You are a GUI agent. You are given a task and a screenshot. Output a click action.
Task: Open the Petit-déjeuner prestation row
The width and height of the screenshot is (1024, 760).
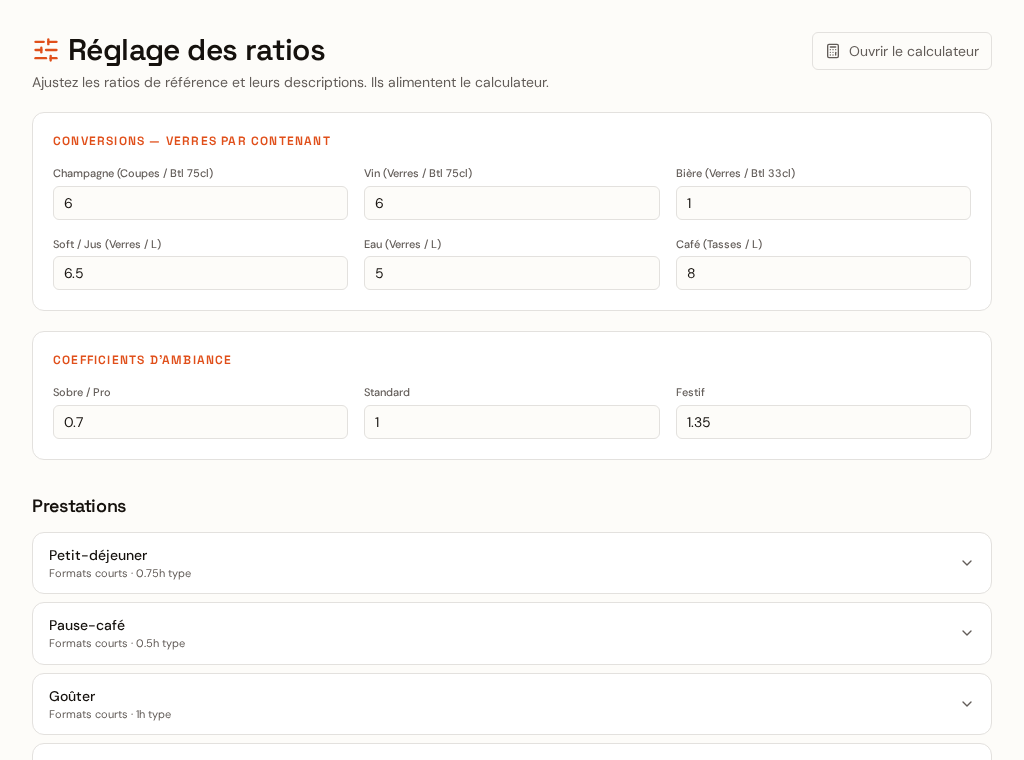(511, 563)
